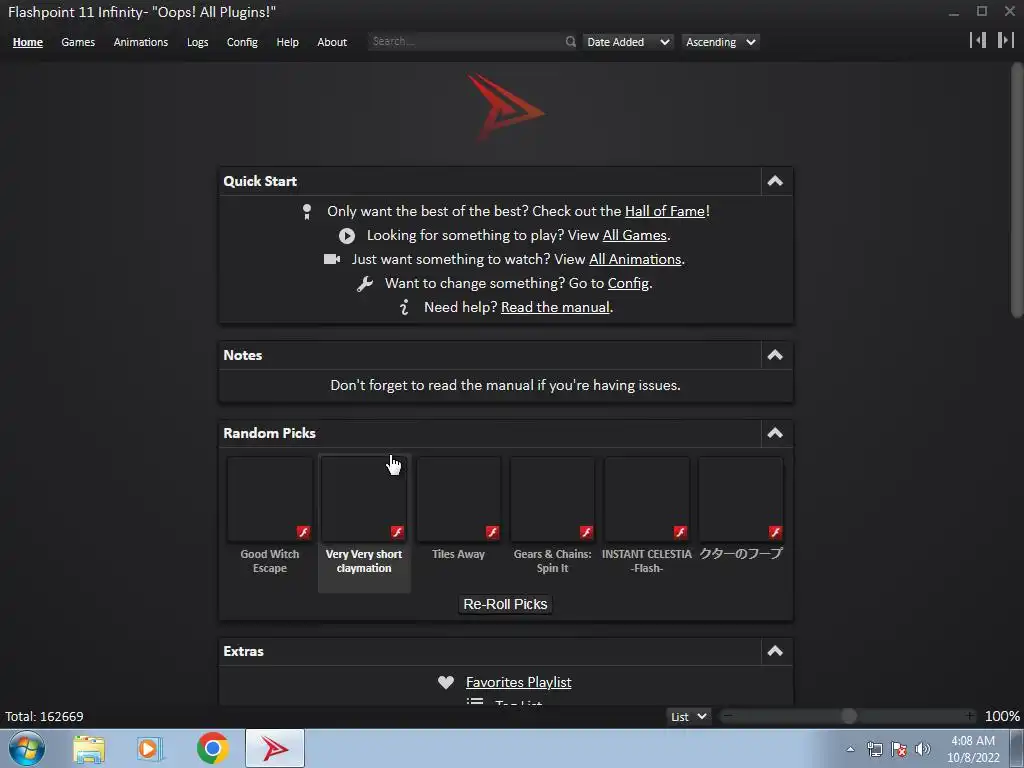
Task: Open the Ascending order dropdown
Action: pyautogui.click(x=720, y=42)
